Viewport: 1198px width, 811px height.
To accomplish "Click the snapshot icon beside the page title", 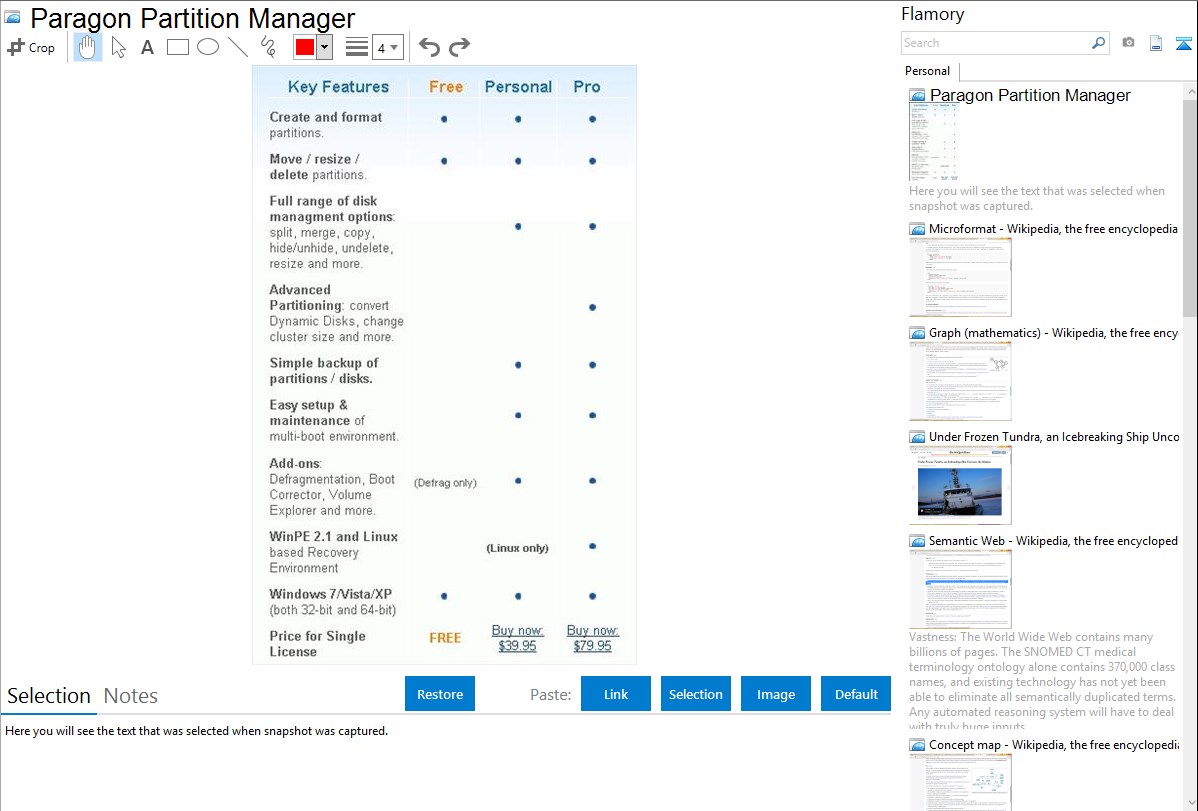I will (12, 17).
